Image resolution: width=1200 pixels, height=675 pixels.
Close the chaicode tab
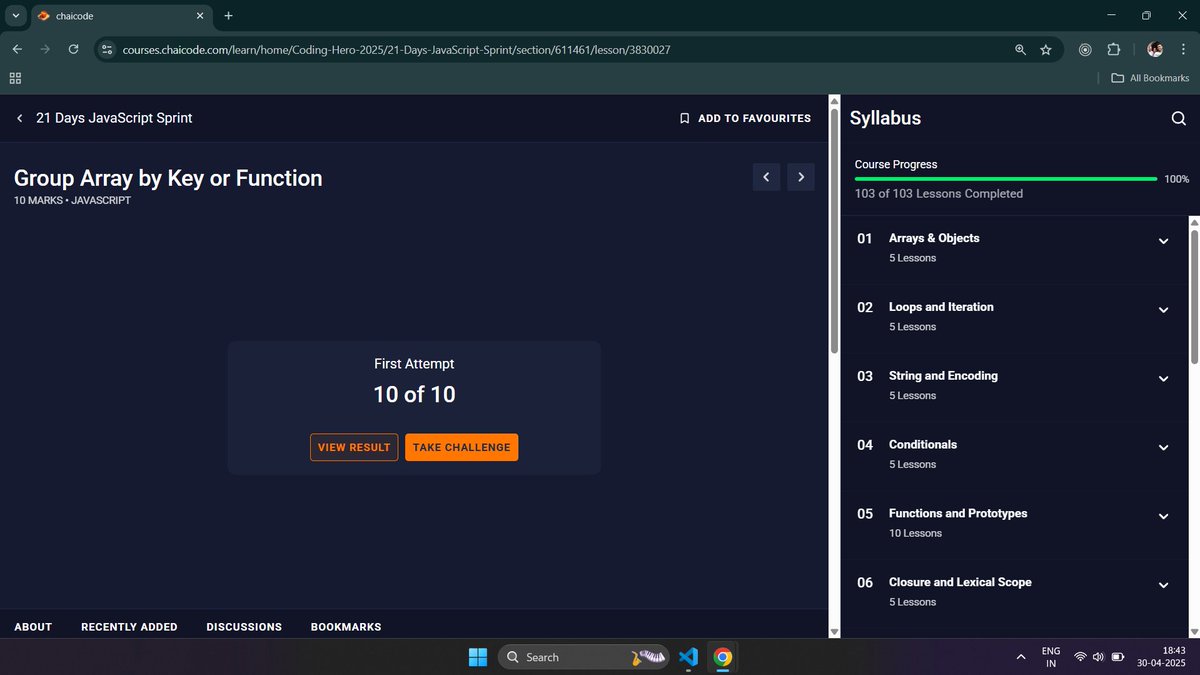click(199, 16)
